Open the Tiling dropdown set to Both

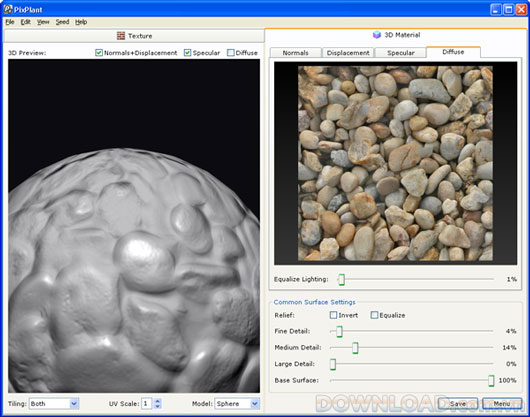click(54, 403)
